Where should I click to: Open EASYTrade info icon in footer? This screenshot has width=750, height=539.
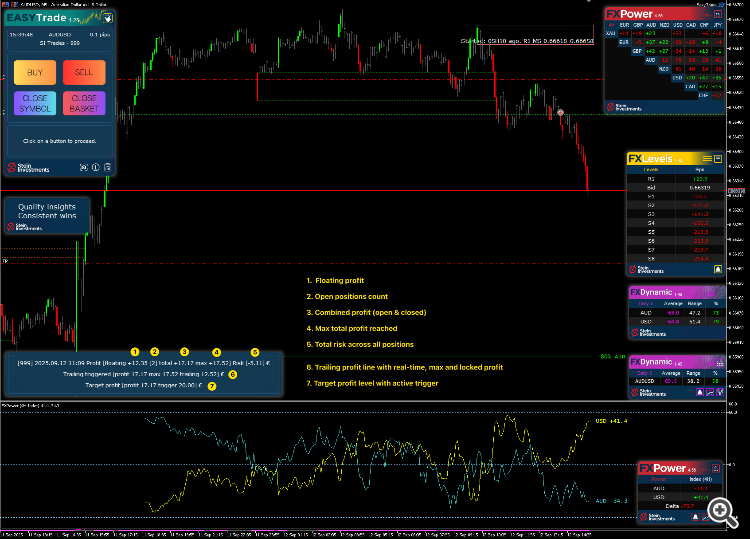pos(96,167)
